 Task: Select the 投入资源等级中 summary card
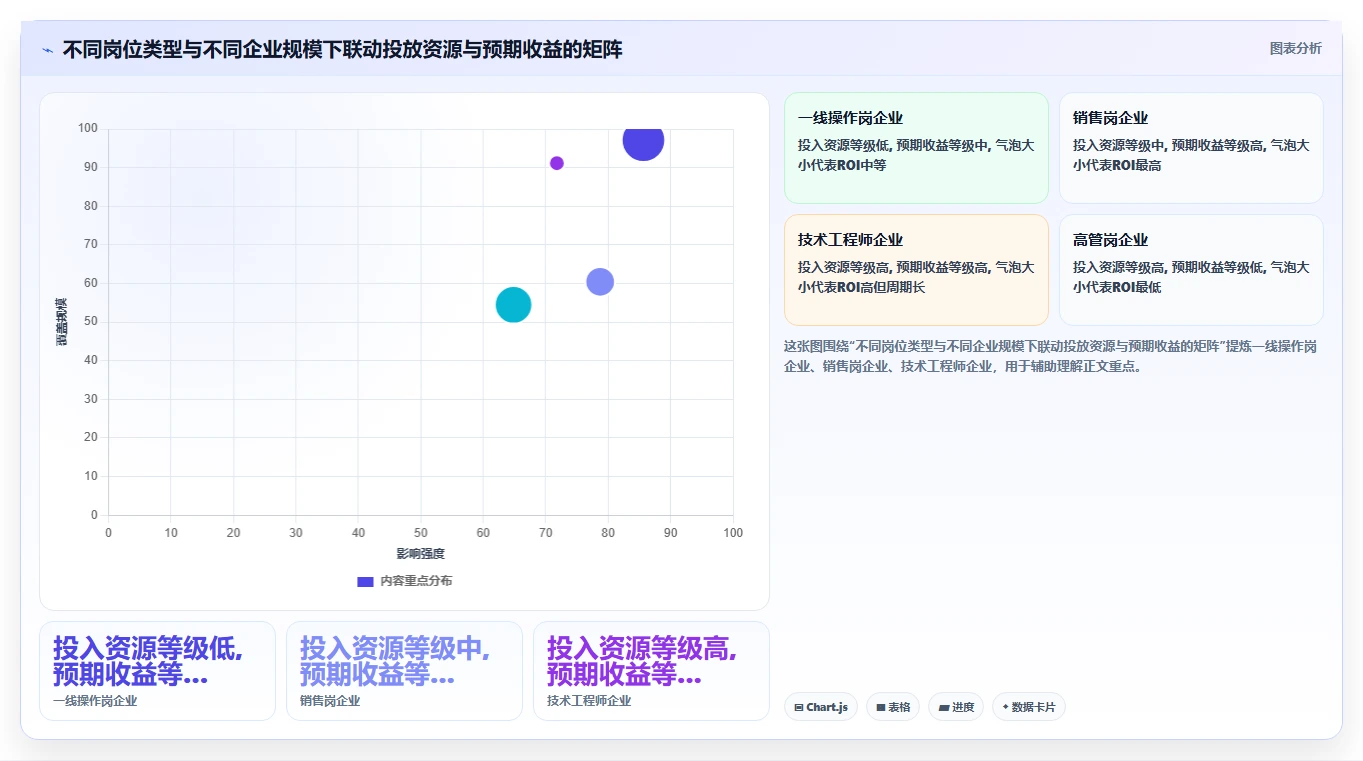pos(404,671)
